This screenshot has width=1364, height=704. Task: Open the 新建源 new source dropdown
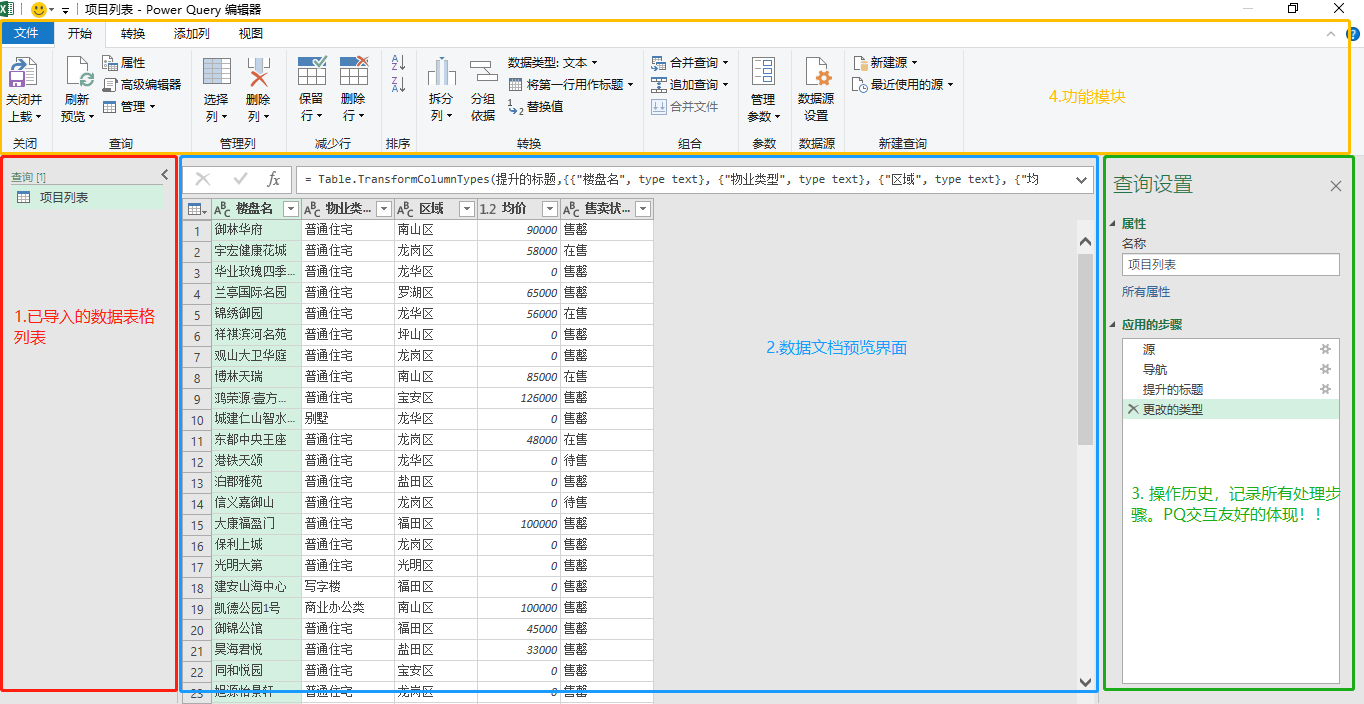(x=888, y=62)
